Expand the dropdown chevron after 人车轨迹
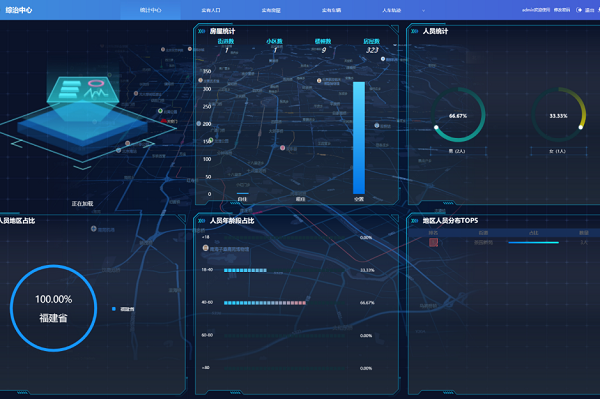This screenshot has width=600, height=399. (x=423, y=11)
